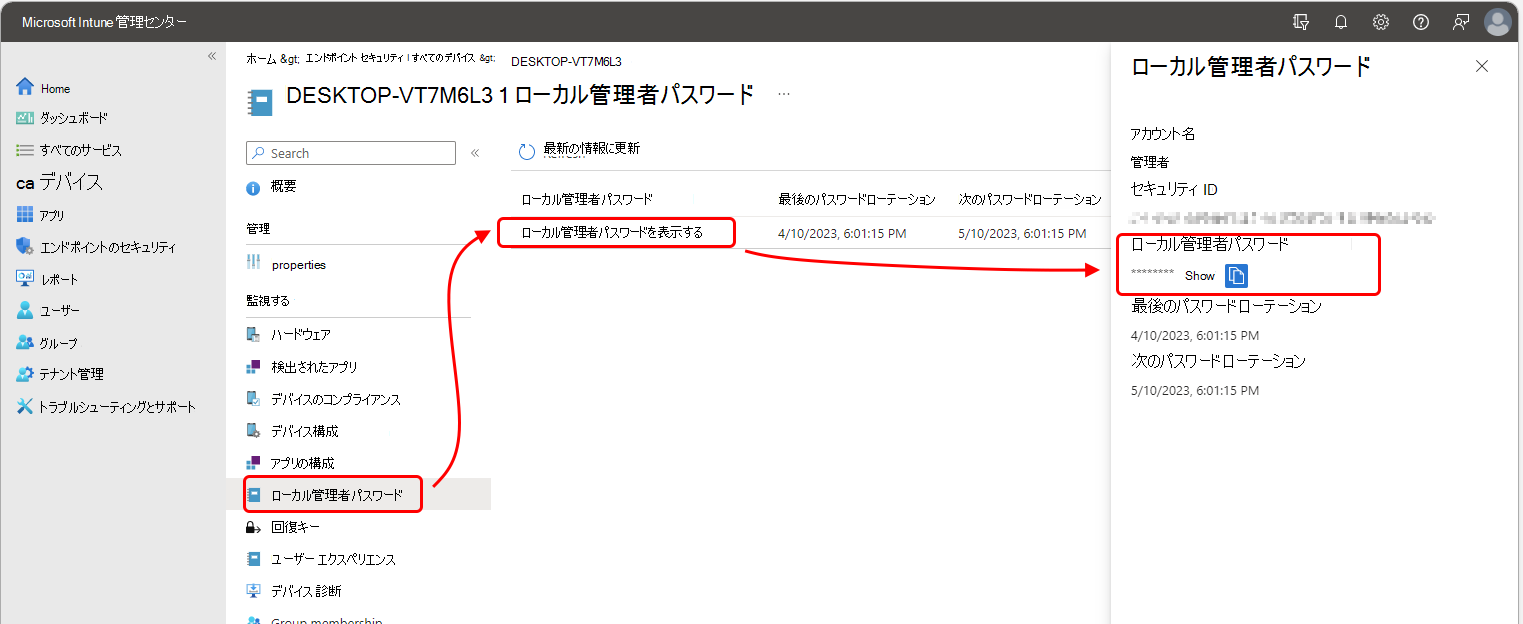Screen dimensions: 1523x624
Task: Open the feedback icon in header
Action: coord(1461,22)
